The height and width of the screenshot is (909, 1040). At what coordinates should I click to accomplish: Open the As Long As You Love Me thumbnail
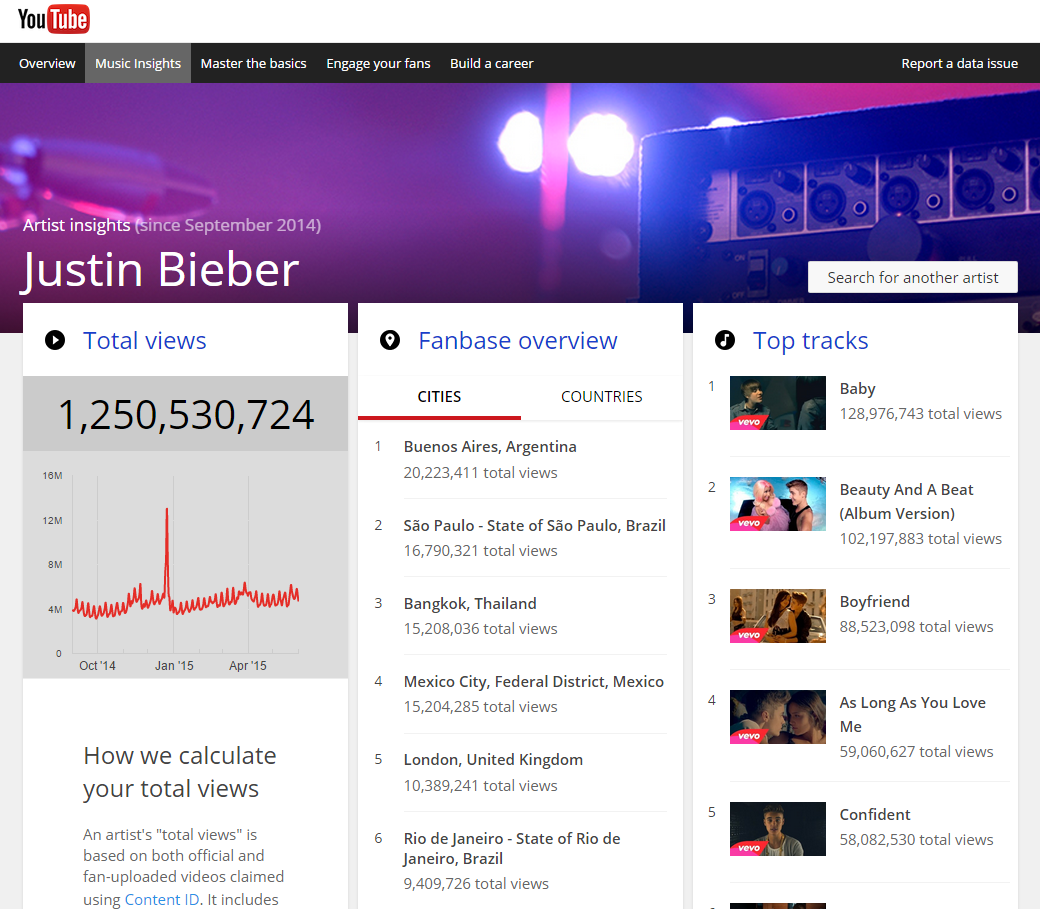[777, 716]
